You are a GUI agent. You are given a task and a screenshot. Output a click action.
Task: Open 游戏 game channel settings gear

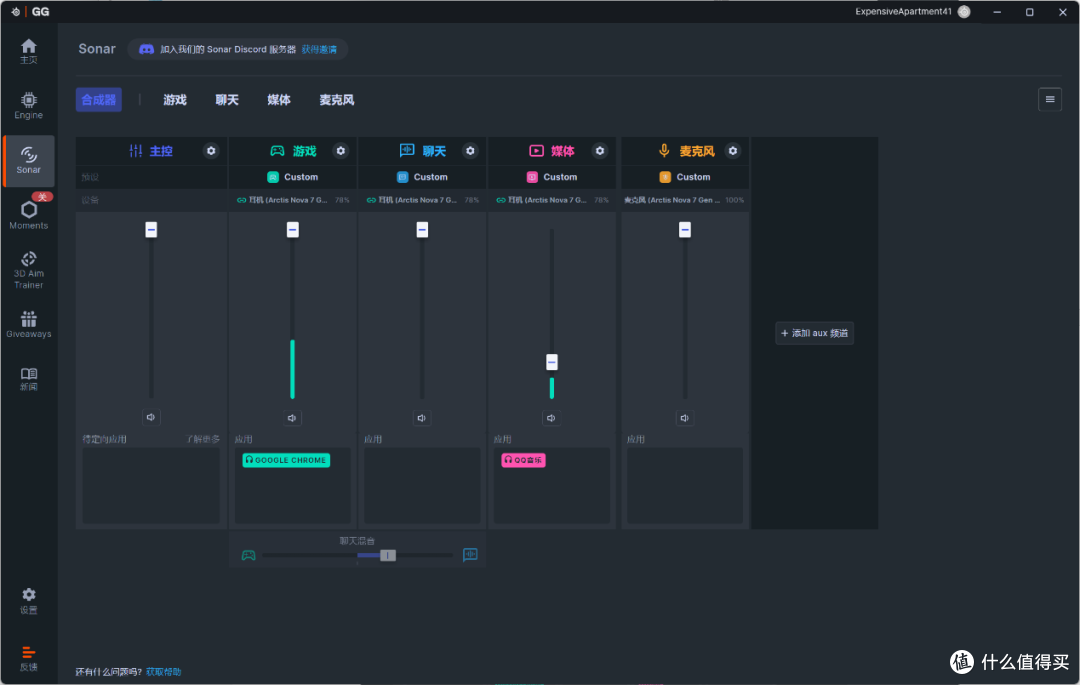click(340, 151)
